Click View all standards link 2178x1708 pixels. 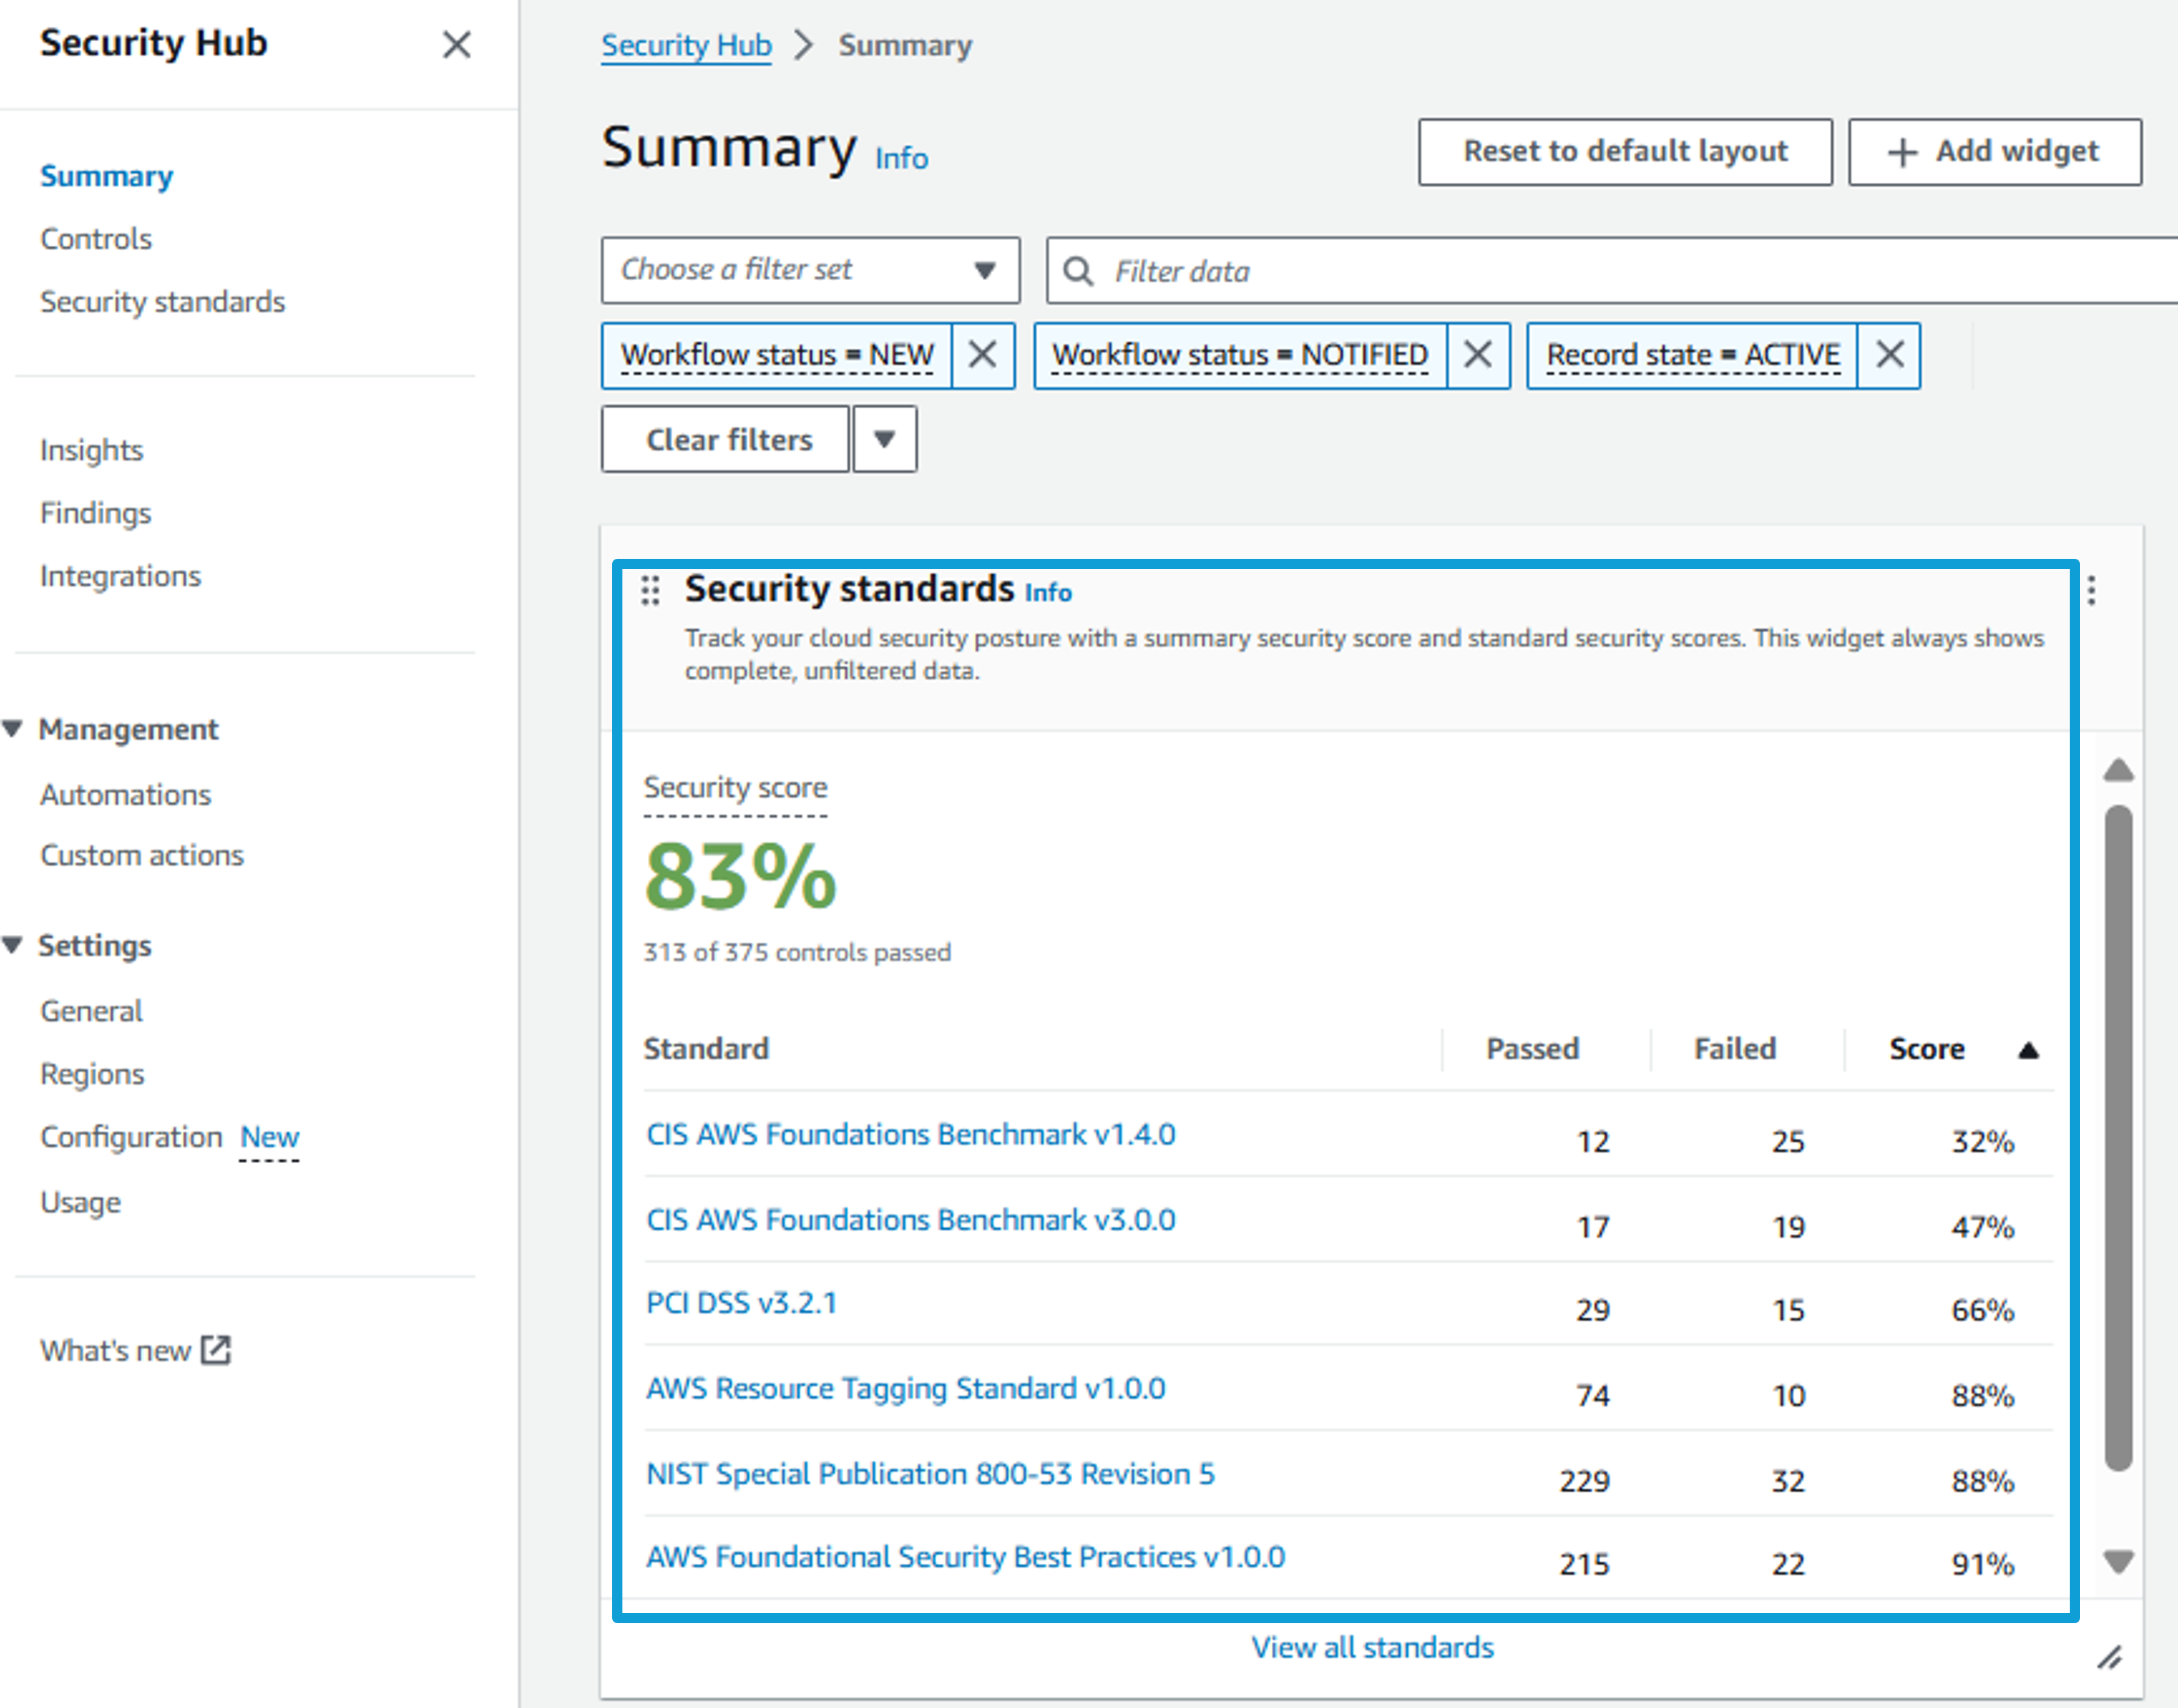1372,1647
